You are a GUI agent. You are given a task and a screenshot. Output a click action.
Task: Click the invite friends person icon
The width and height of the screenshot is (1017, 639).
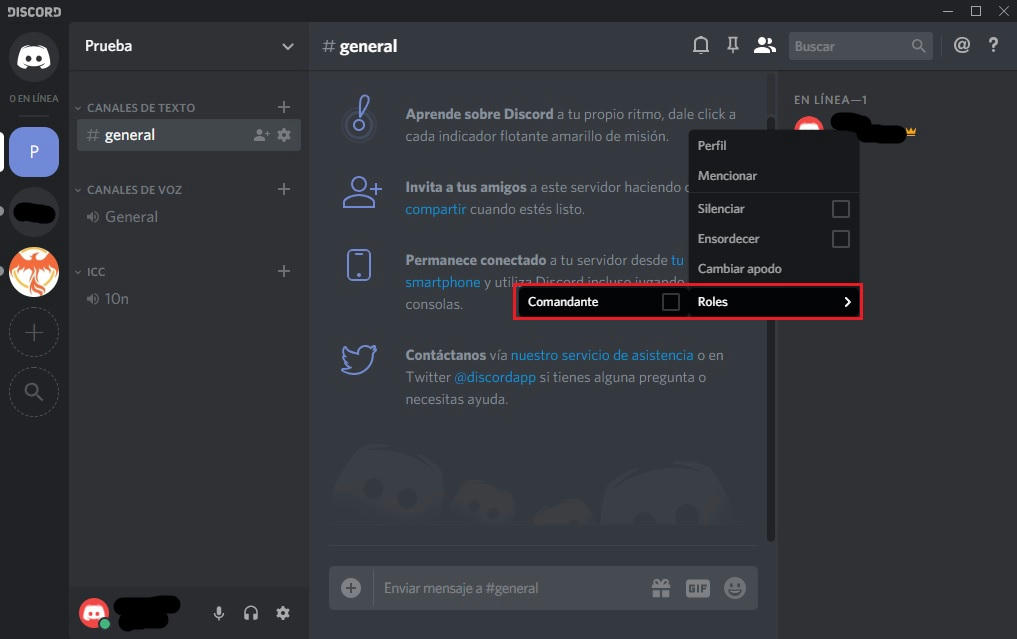[x=361, y=192]
